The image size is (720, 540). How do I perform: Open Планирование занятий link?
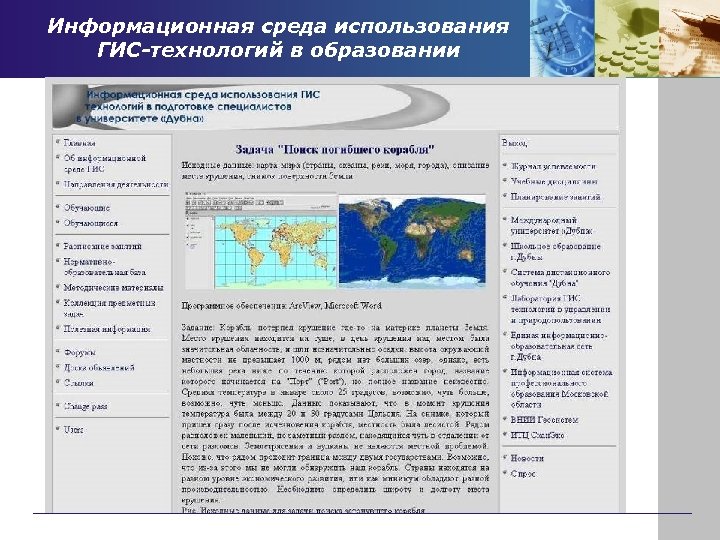[x=556, y=197]
